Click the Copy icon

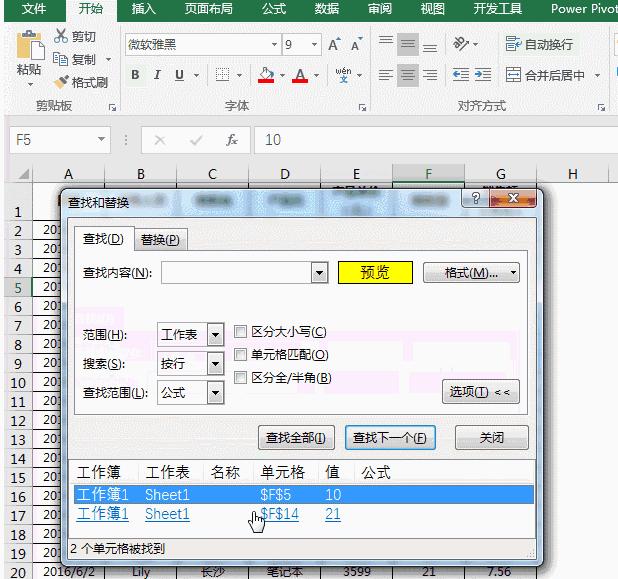point(60,59)
